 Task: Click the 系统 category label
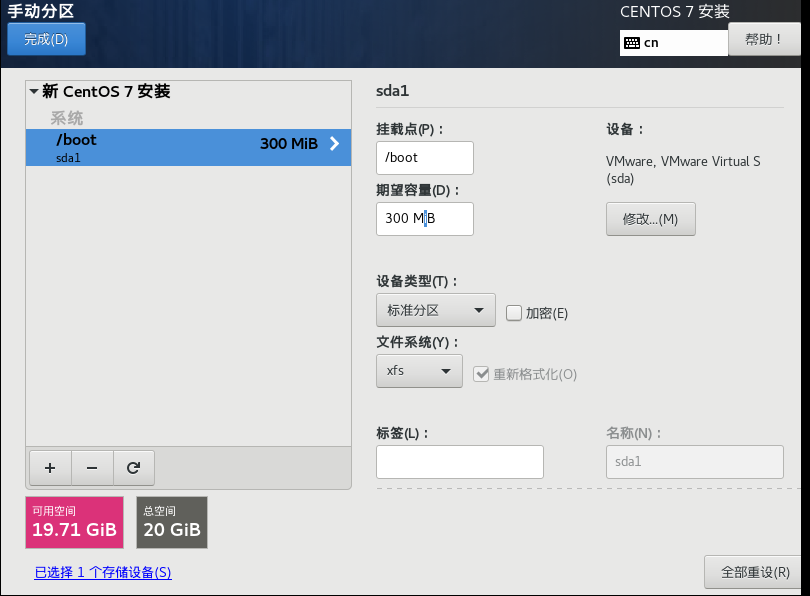click(67, 118)
